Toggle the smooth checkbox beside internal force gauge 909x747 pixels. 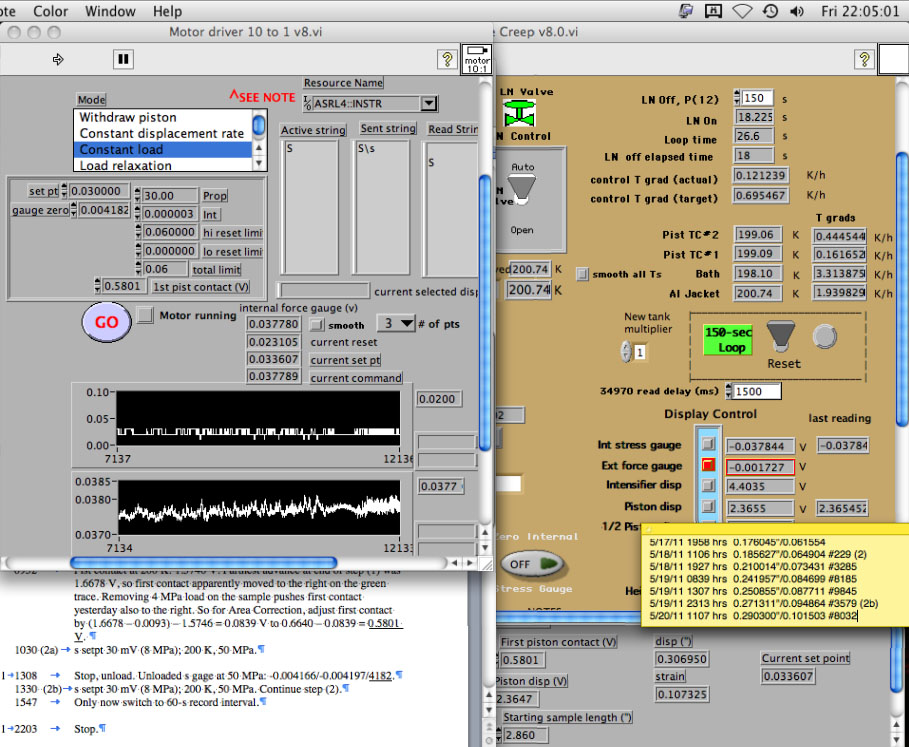(317, 325)
